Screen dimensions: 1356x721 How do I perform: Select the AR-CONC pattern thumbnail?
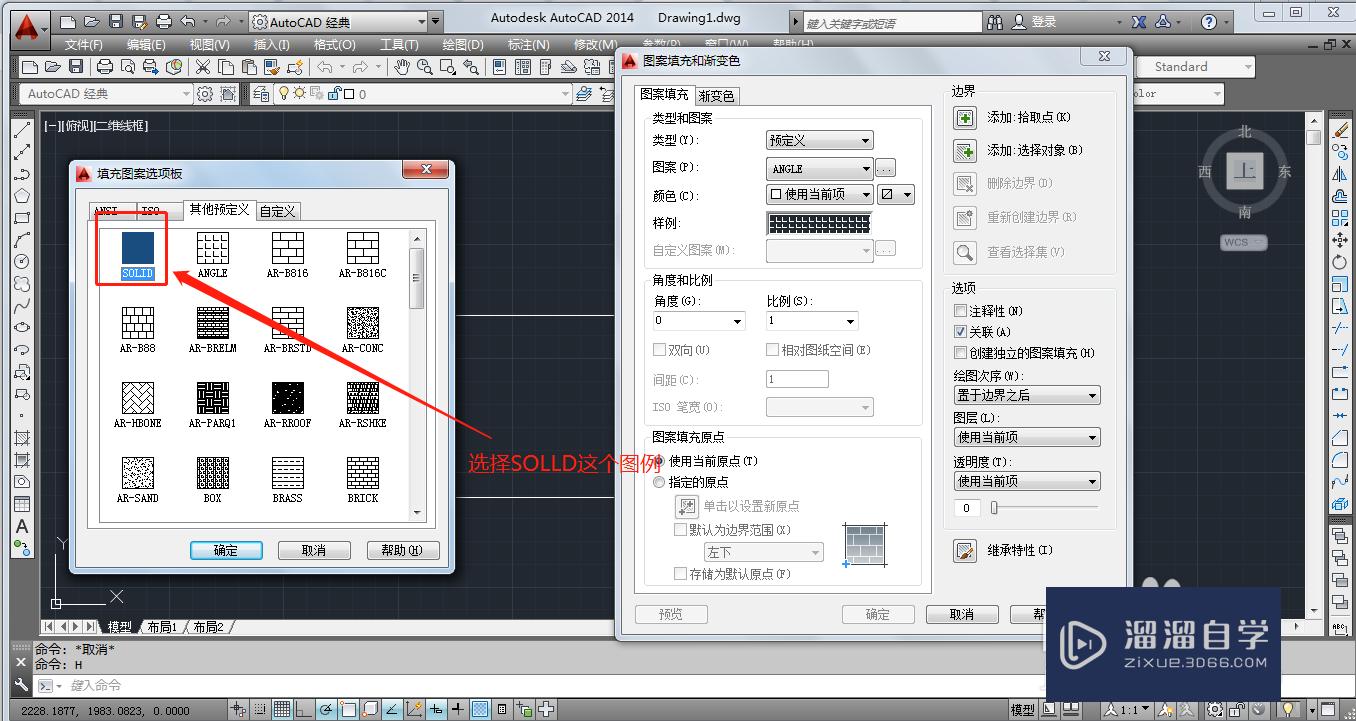[363, 323]
